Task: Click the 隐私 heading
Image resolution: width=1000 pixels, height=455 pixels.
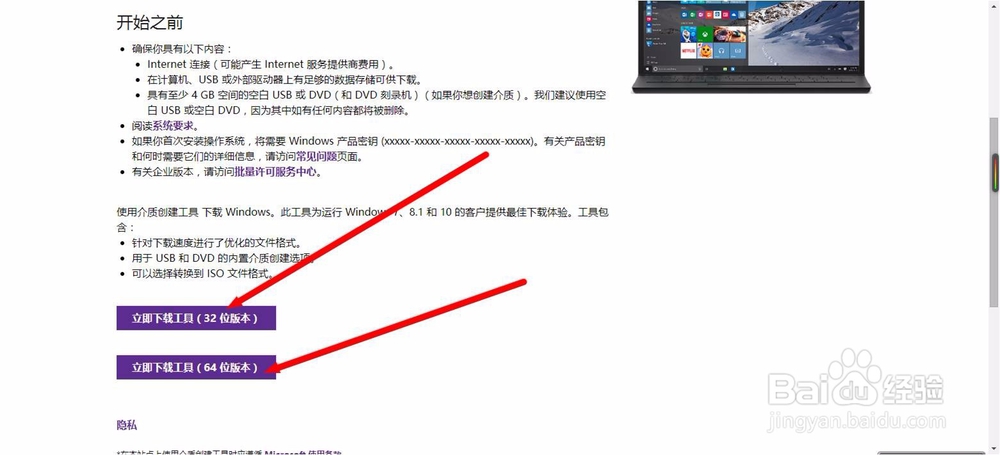Action: (126, 425)
